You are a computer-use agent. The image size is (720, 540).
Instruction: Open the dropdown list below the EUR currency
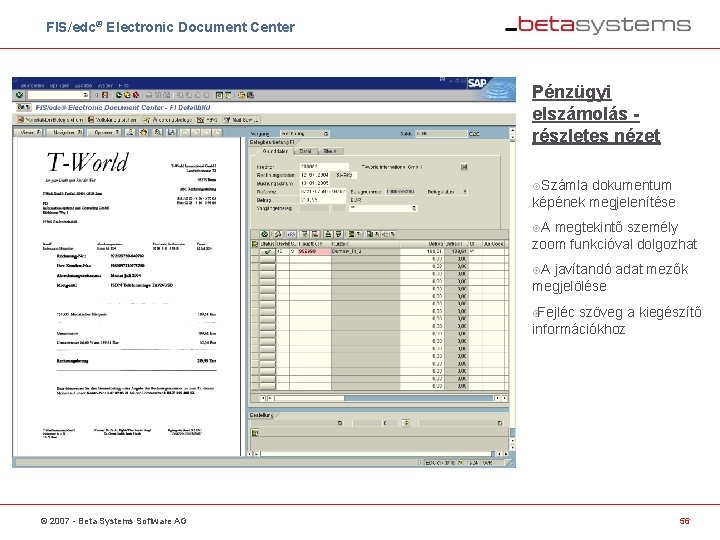tap(414, 208)
